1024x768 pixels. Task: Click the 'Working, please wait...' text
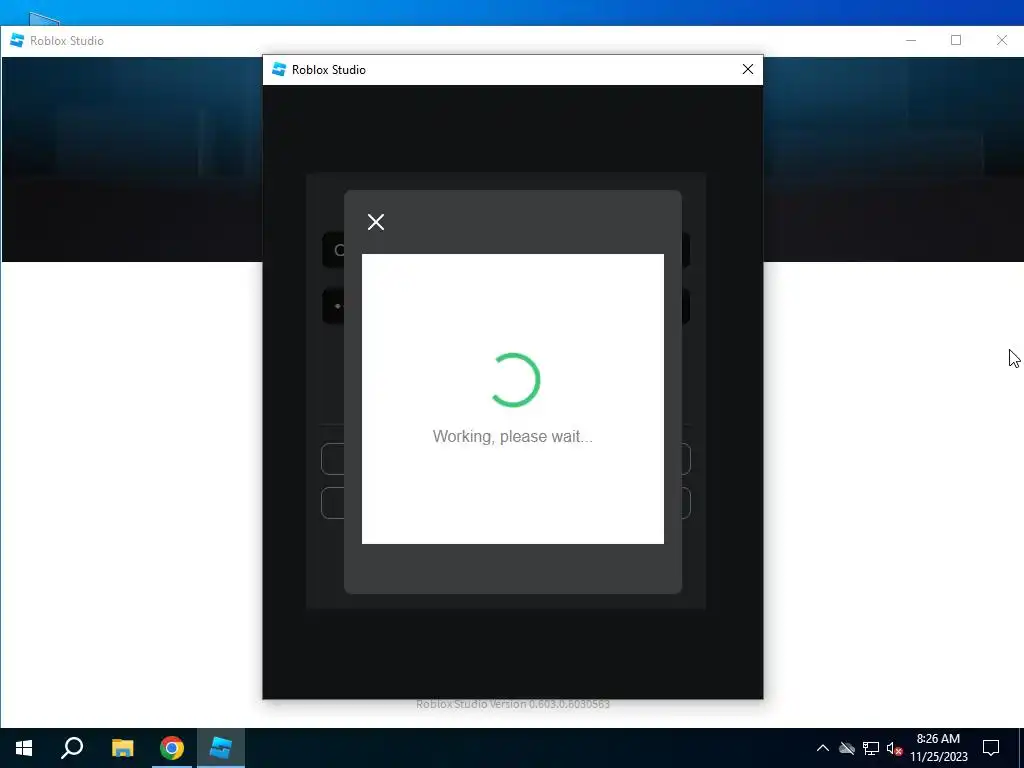[x=513, y=436]
